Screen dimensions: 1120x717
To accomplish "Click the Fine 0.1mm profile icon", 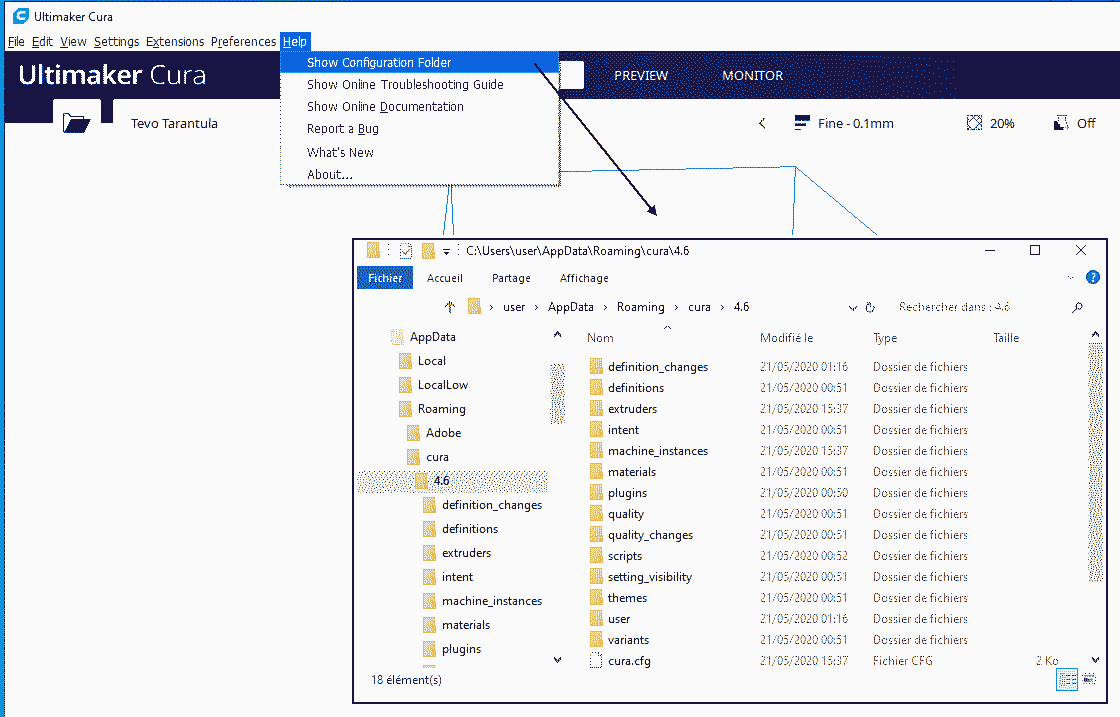I will tap(801, 123).
